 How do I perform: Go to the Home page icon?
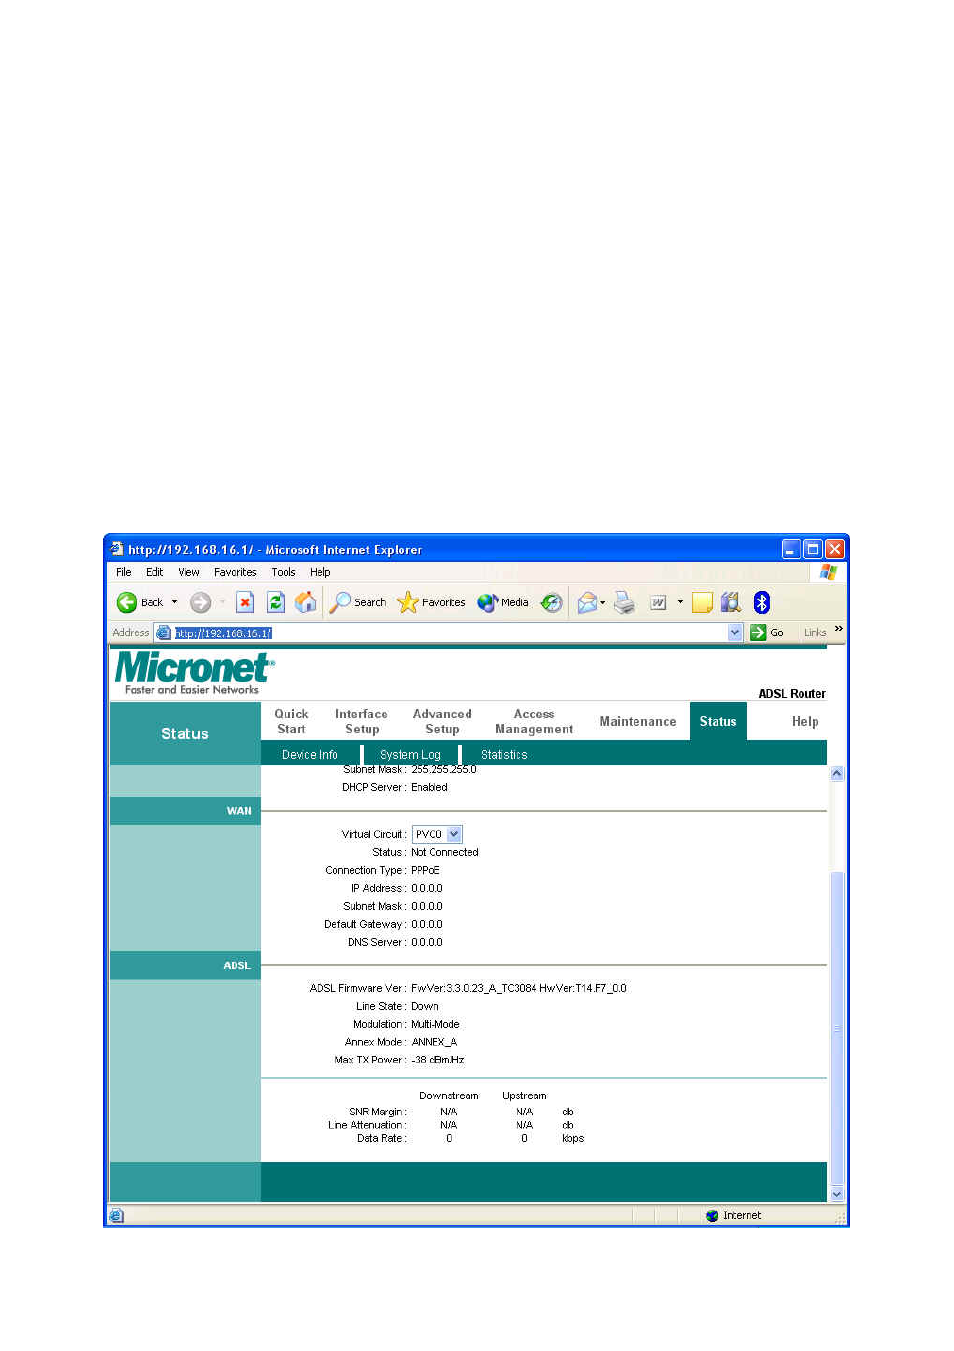click(306, 602)
